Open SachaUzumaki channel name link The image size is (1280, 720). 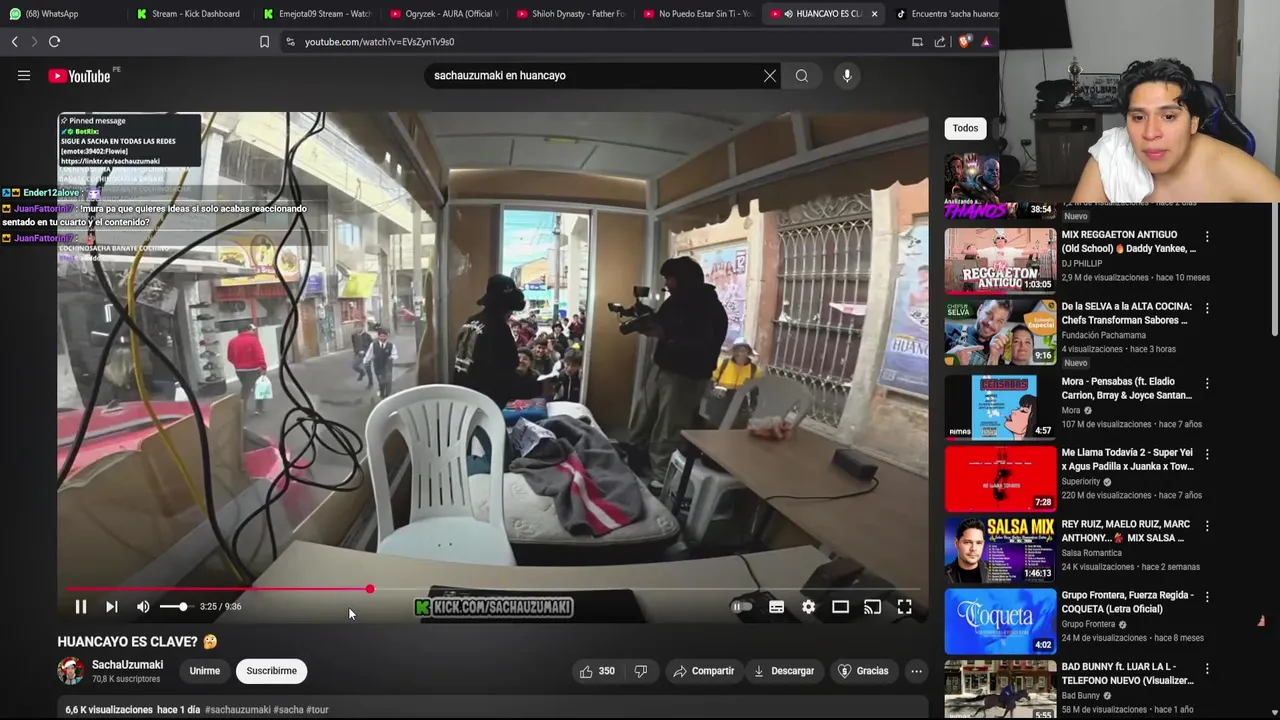pyautogui.click(x=127, y=665)
